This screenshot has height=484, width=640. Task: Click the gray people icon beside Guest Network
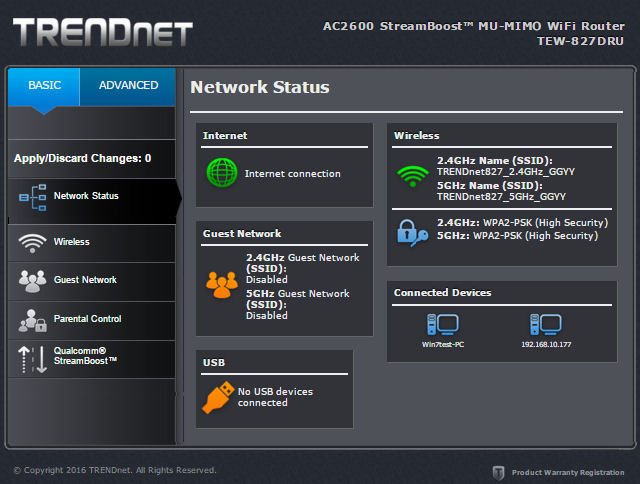32,281
